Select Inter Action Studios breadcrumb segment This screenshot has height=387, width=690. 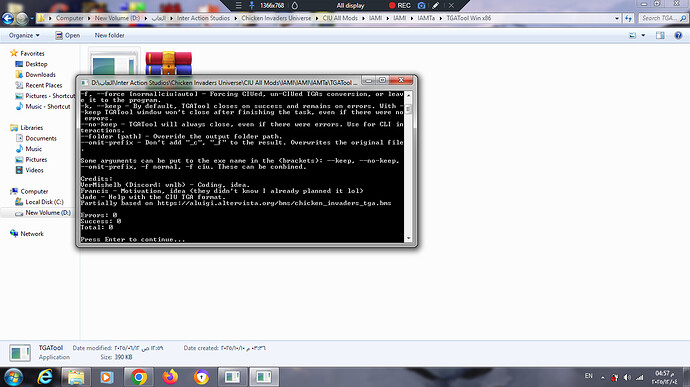203,18
